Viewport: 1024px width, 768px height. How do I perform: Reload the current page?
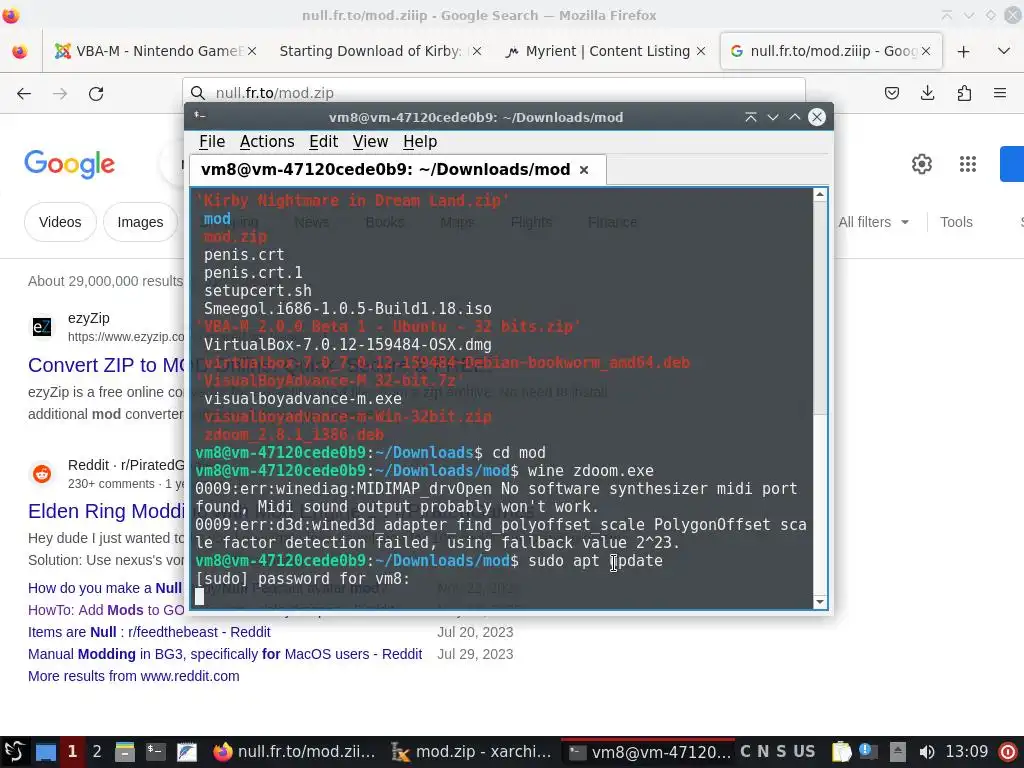pyautogui.click(x=96, y=93)
